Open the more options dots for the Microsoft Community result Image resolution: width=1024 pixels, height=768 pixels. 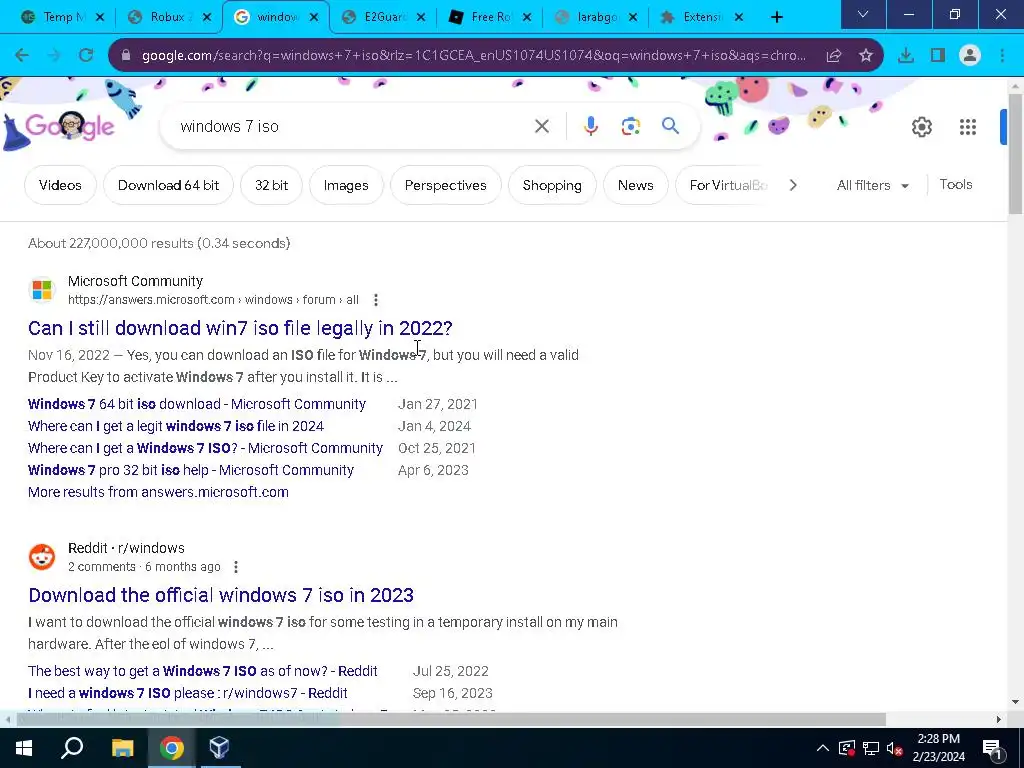tap(376, 300)
